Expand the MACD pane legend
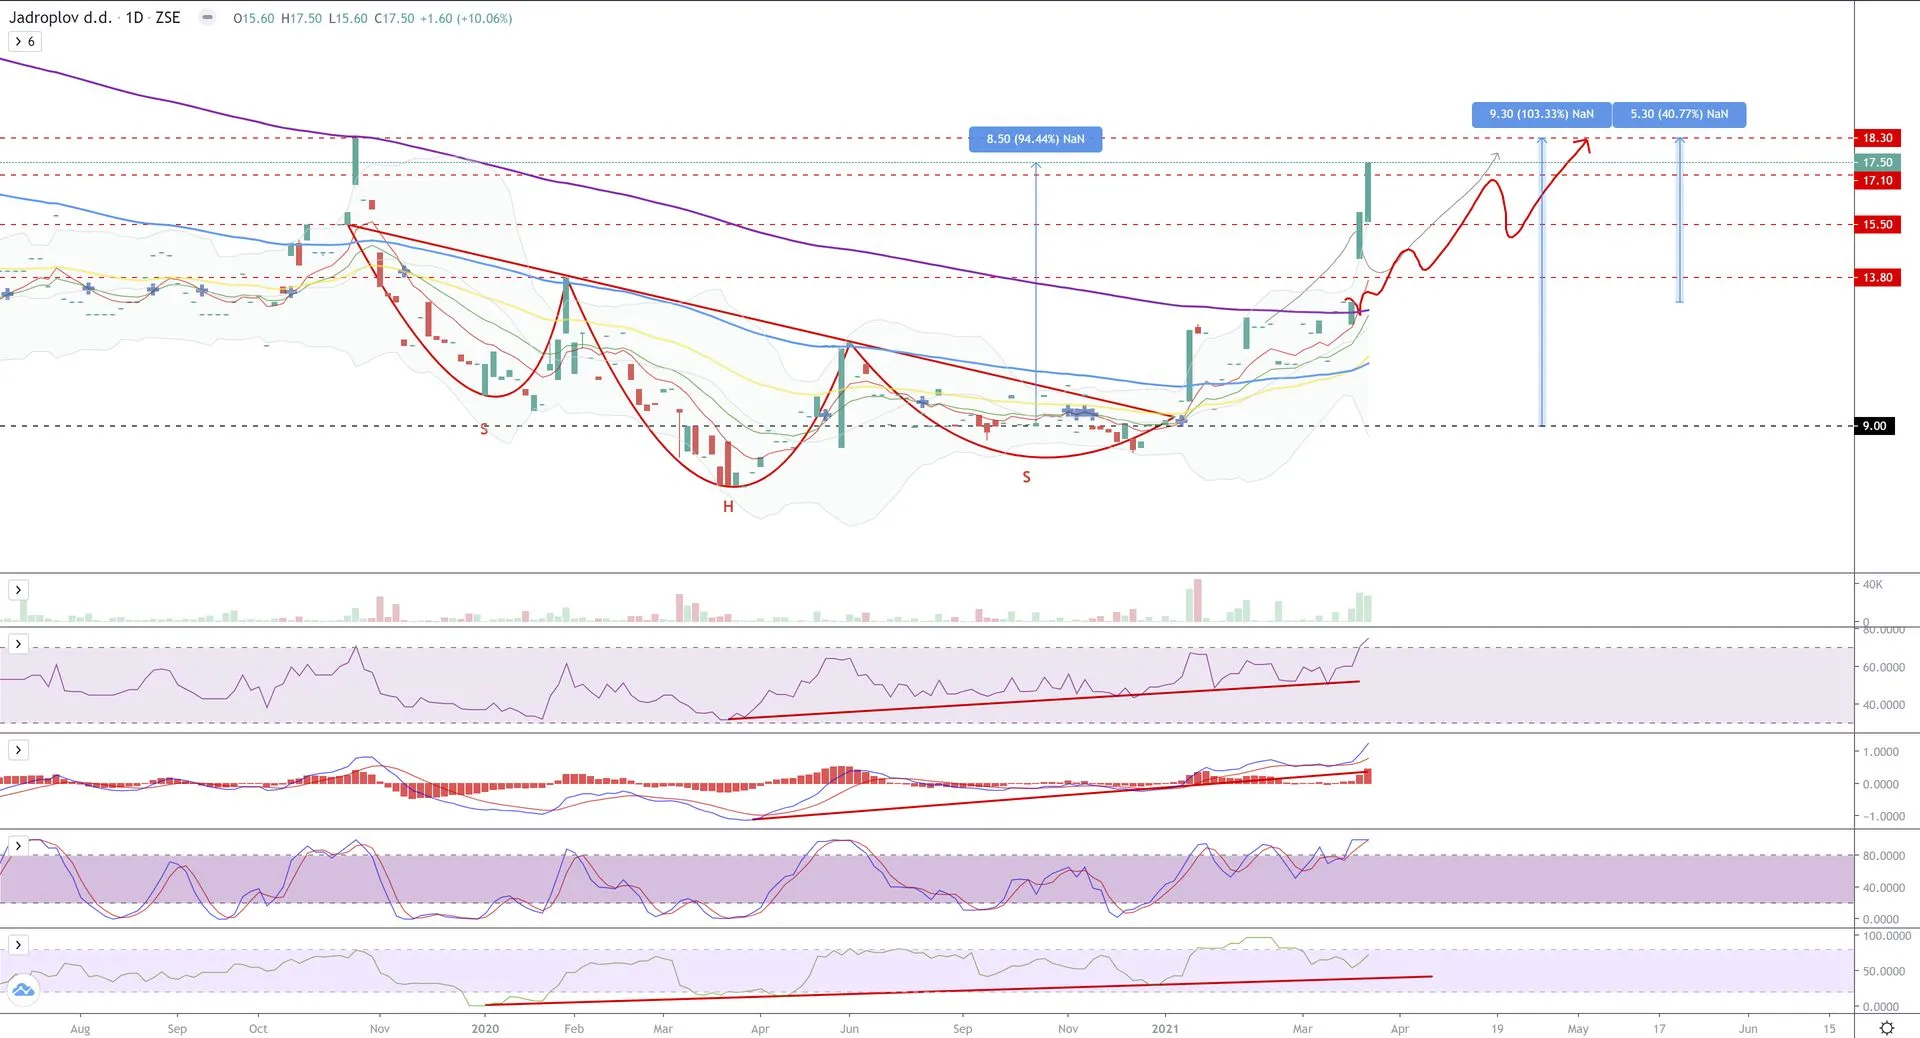Viewport: 1920px width, 1038px height. [18, 750]
